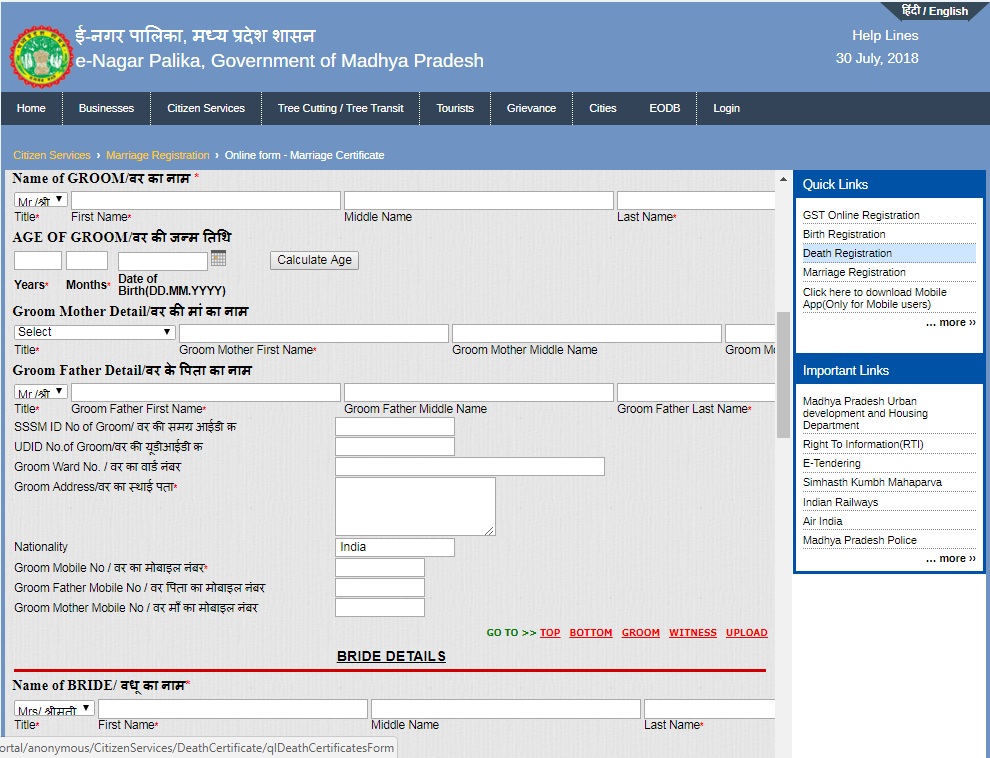Viewport: 990px width, 758px height.
Task: Open the Right To Information(RTI) link
Action: [x=864, y=444]
